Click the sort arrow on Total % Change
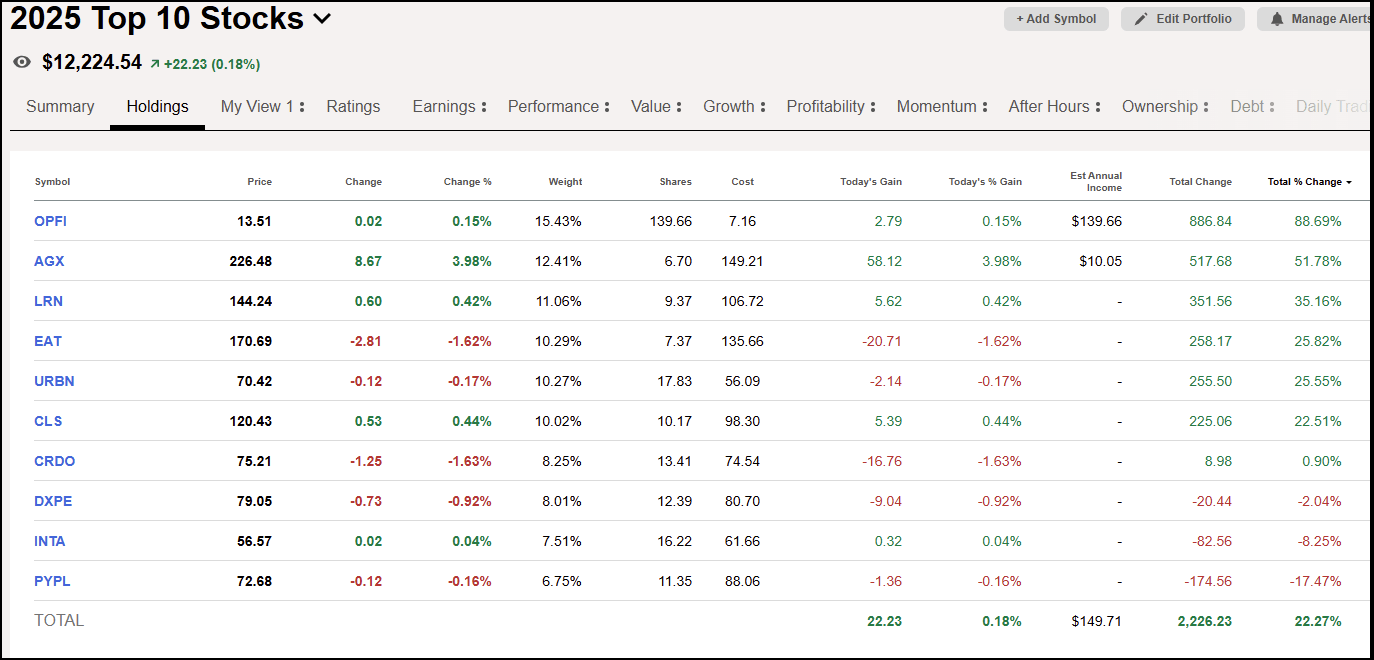 click(1347, 182)
